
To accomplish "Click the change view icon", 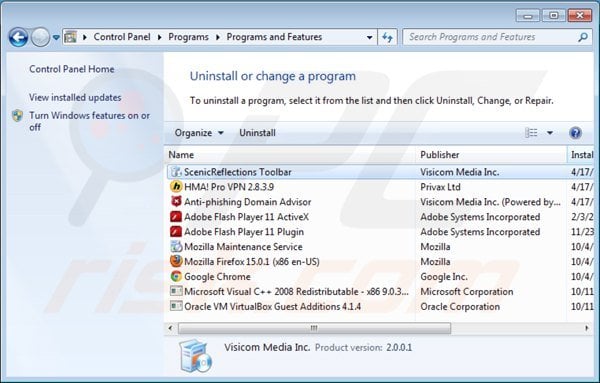I will 531,133.
